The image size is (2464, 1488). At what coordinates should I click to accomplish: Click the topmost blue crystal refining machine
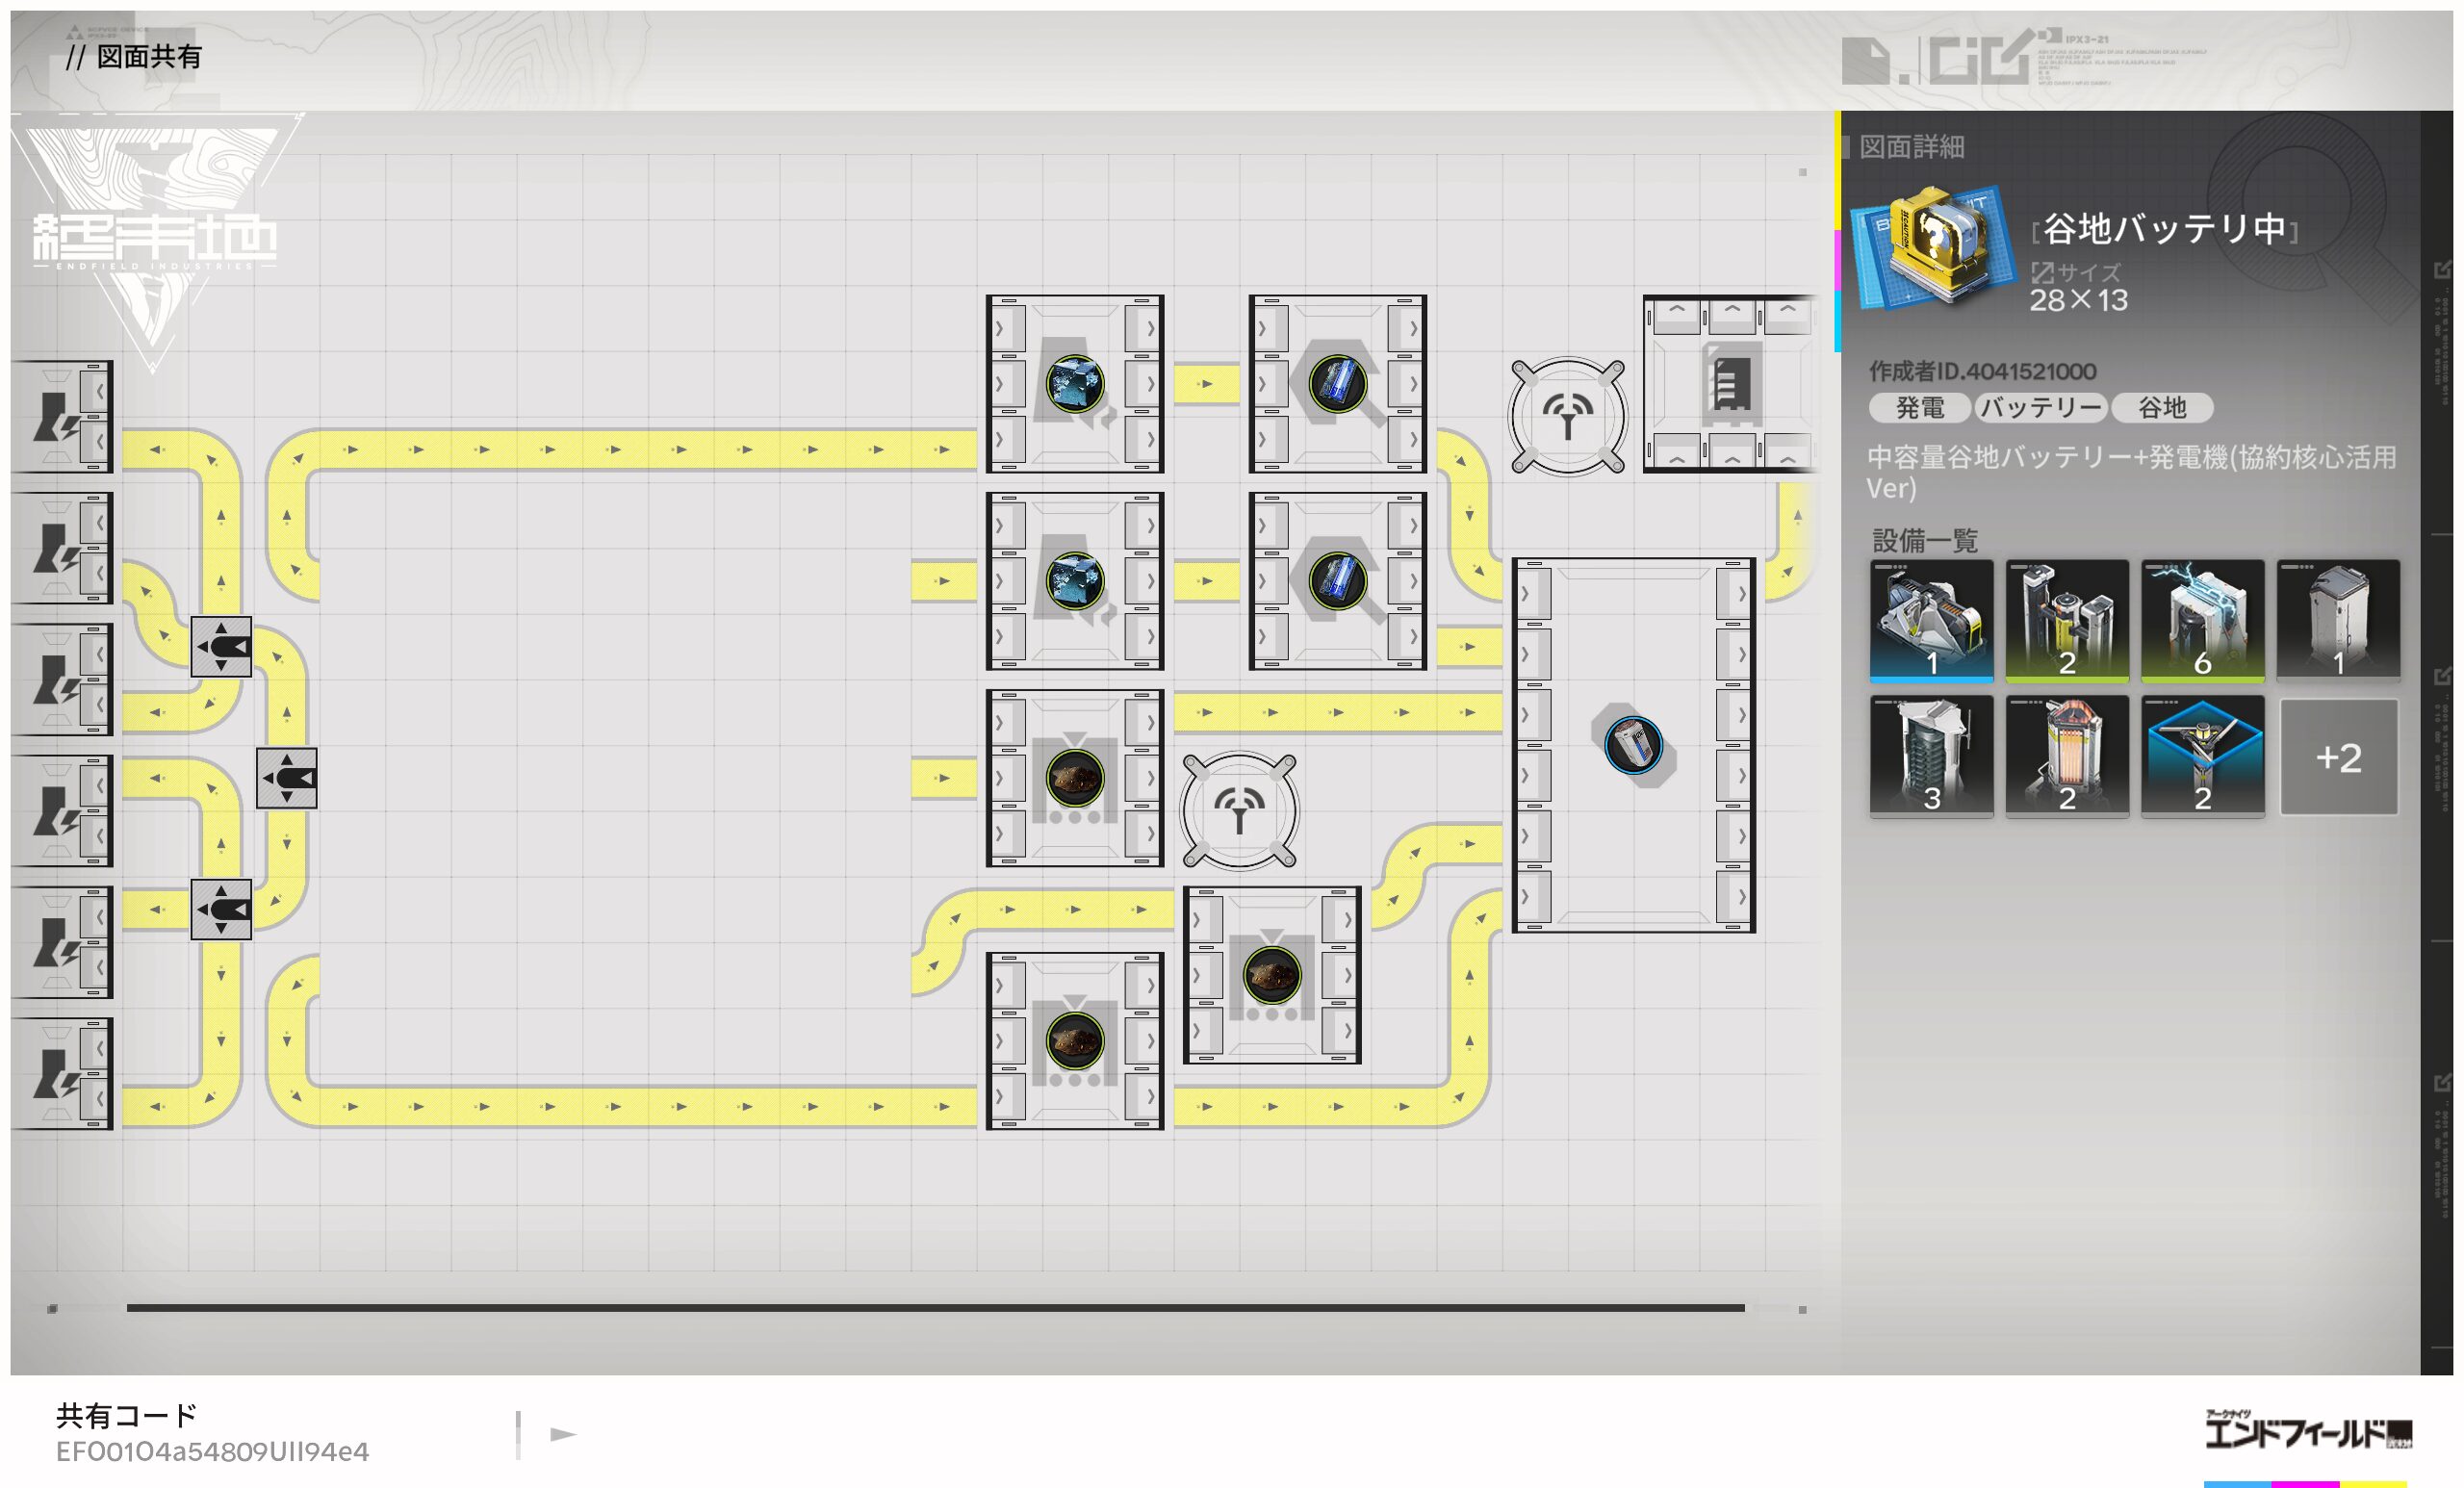[x=1074, y=383]
